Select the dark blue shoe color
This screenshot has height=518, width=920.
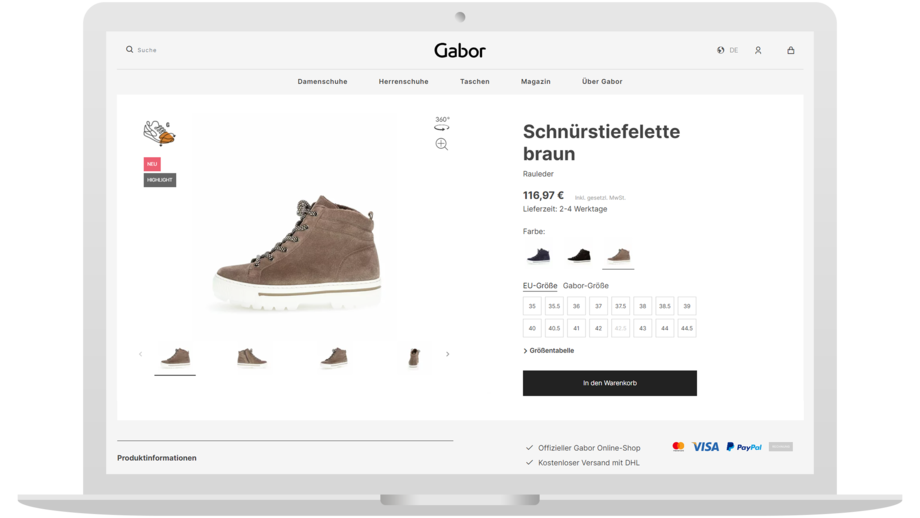[x=539, y=255]
